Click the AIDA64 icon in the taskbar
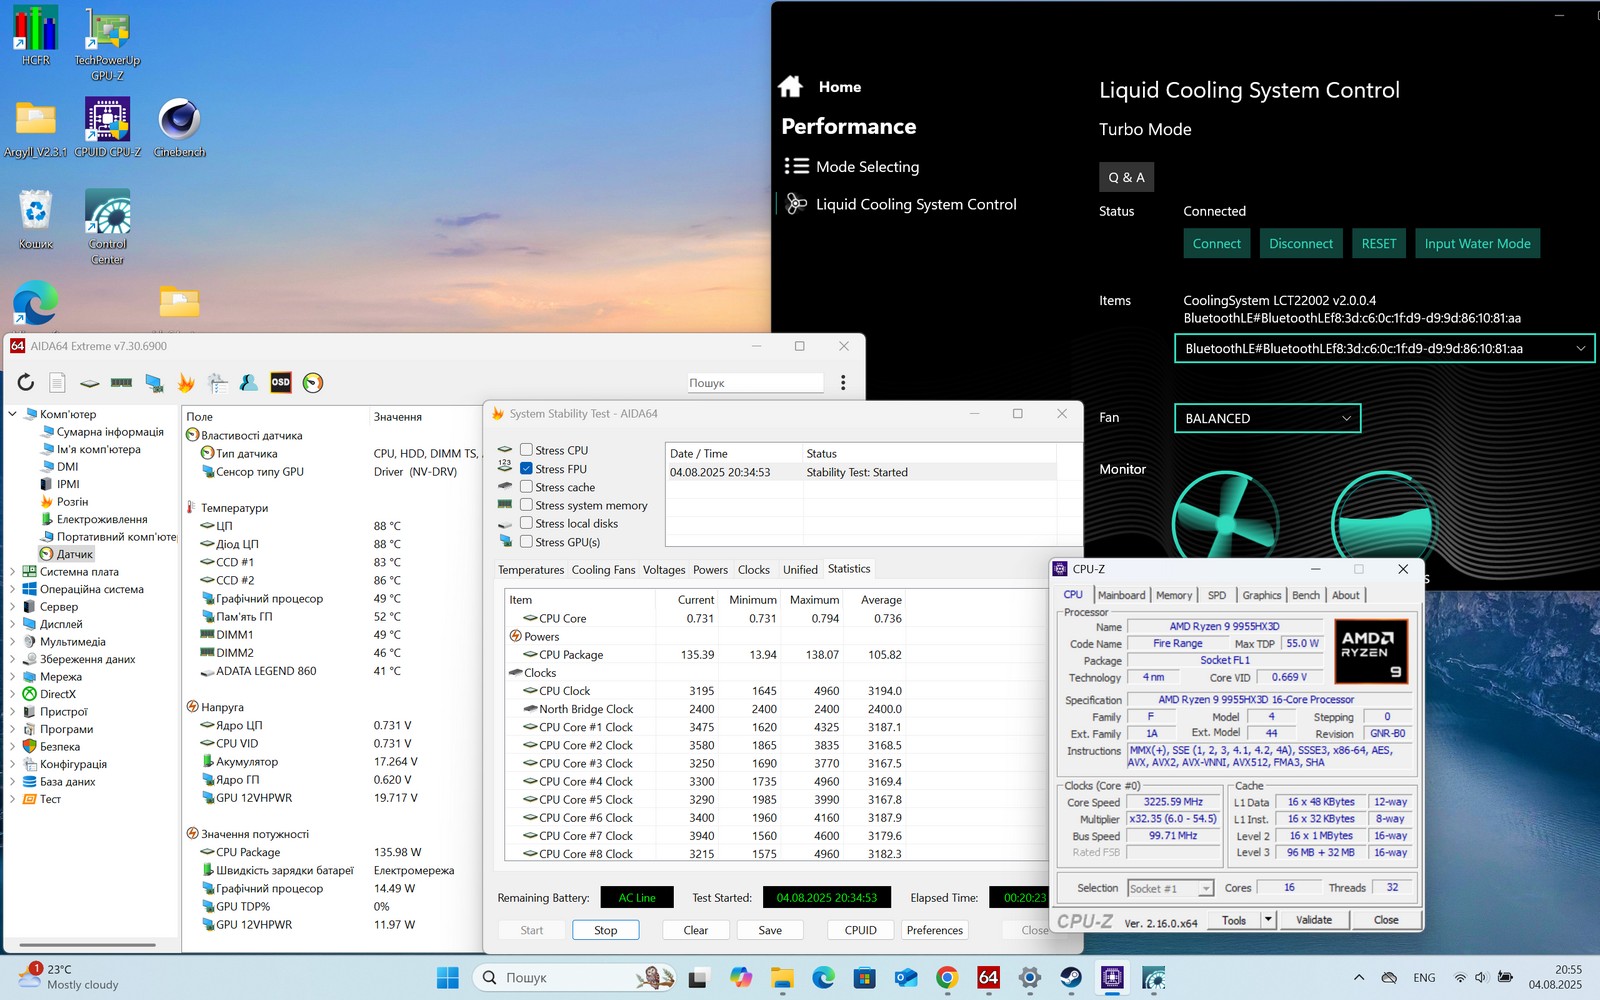Viewport: 1600px width, 1000px height. (x=988, y=977)
